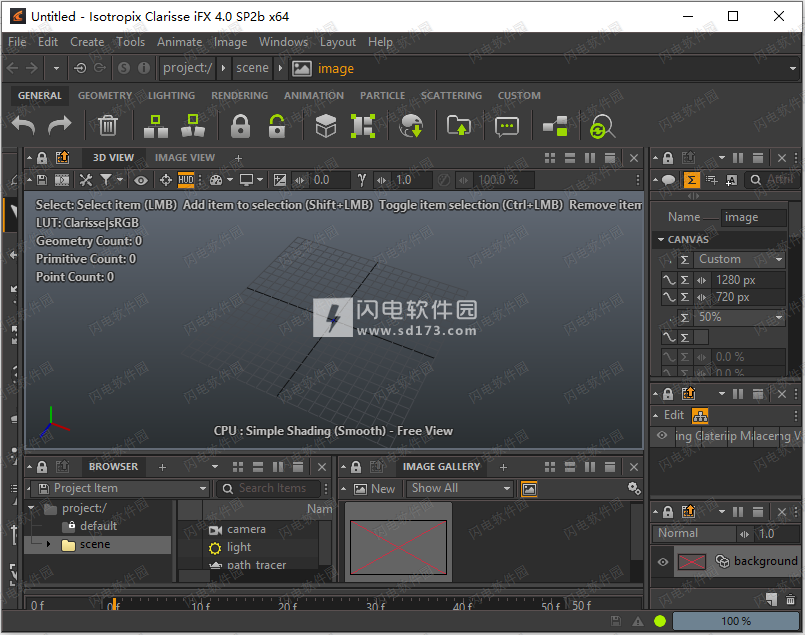Click the group bounding box shelf icon
805x635 pixels.
click(363, 126)
